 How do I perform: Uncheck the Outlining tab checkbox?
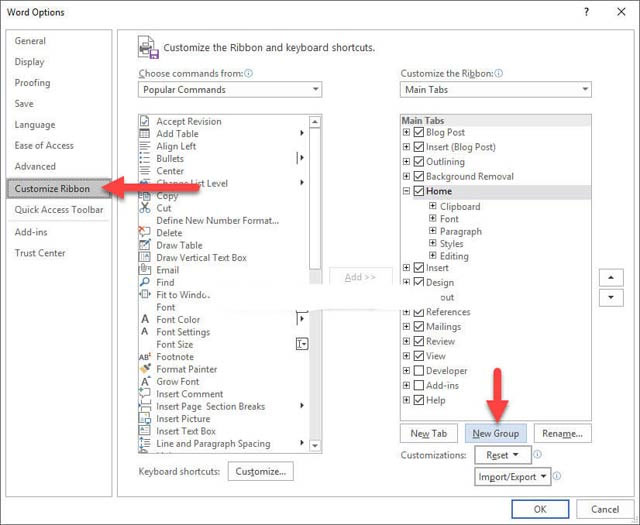[x=418, y=162]
